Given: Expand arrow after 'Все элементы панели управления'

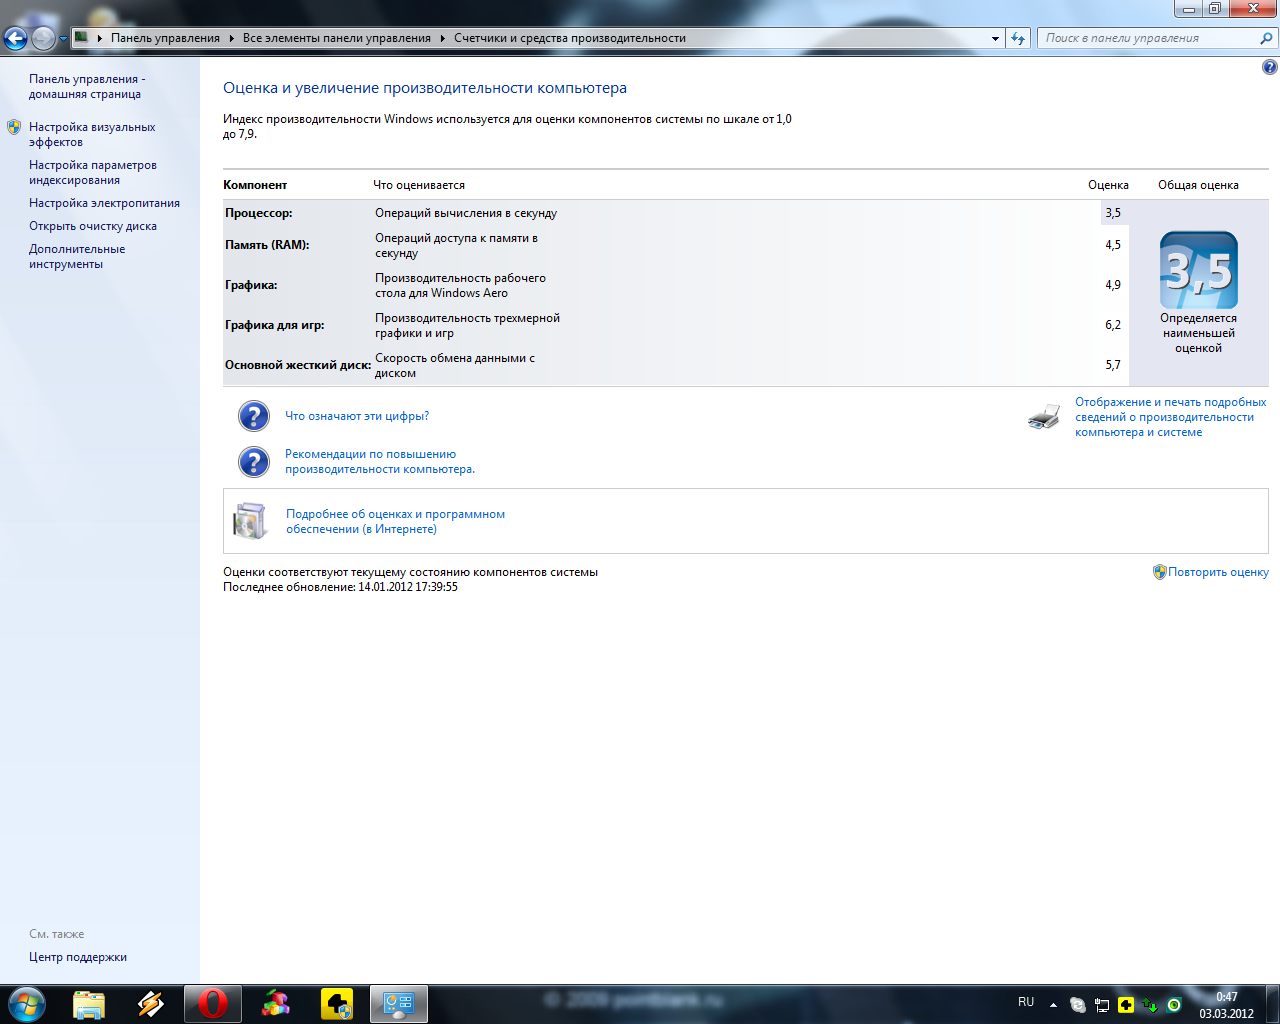Looking at the screenshot, I should click(x=442, y=38).
